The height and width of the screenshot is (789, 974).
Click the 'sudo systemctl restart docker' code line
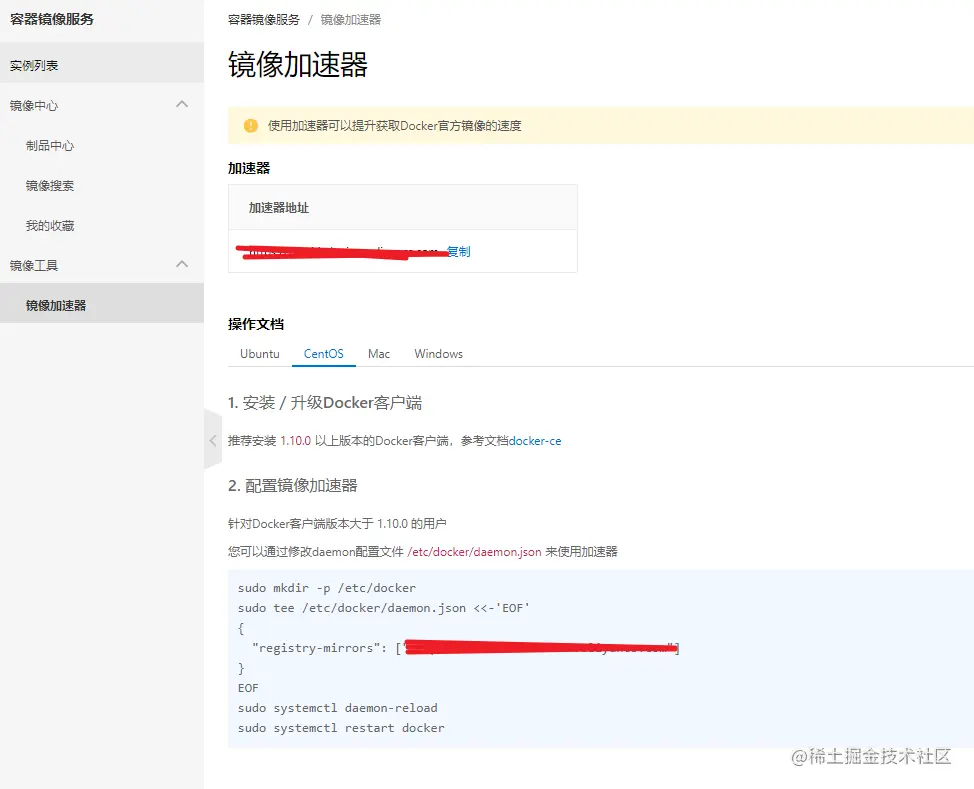click(341, 727)
